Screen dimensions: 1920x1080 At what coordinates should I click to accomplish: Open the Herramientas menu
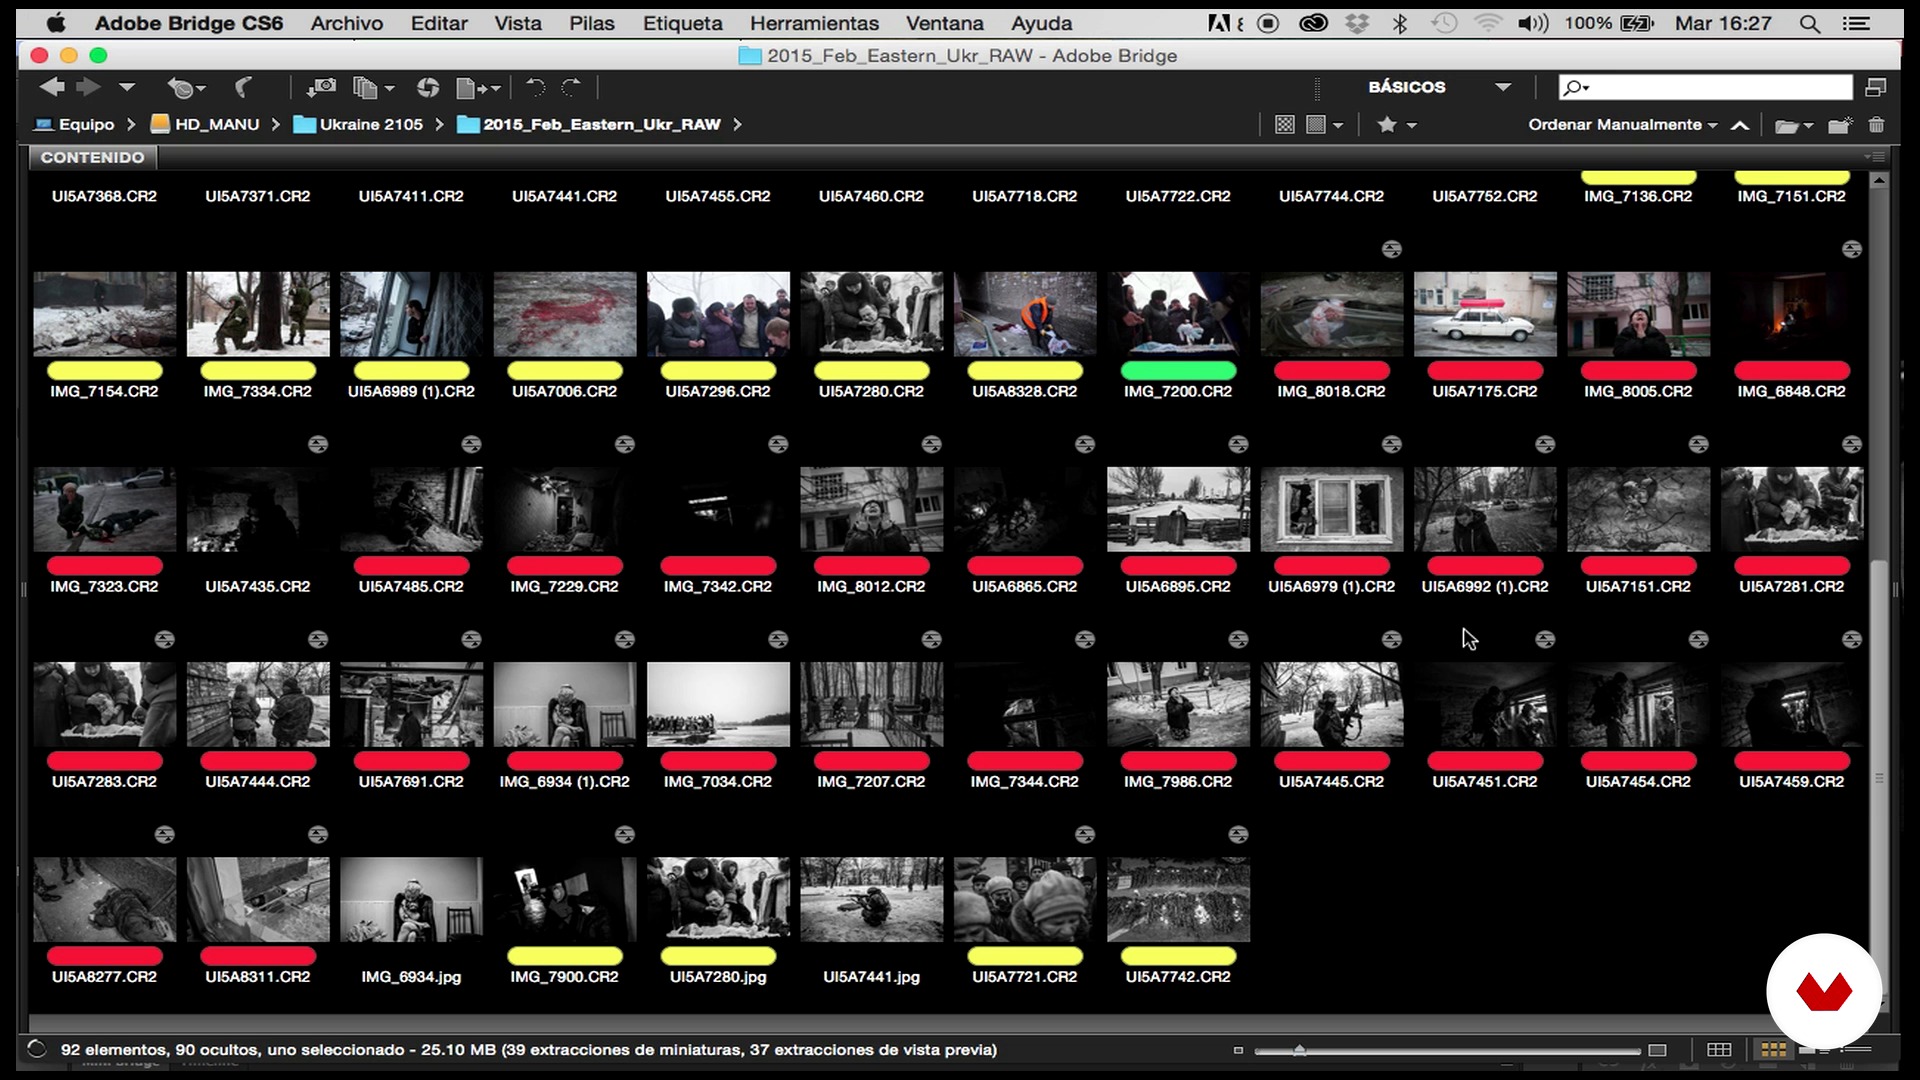(x=815, y=23)
